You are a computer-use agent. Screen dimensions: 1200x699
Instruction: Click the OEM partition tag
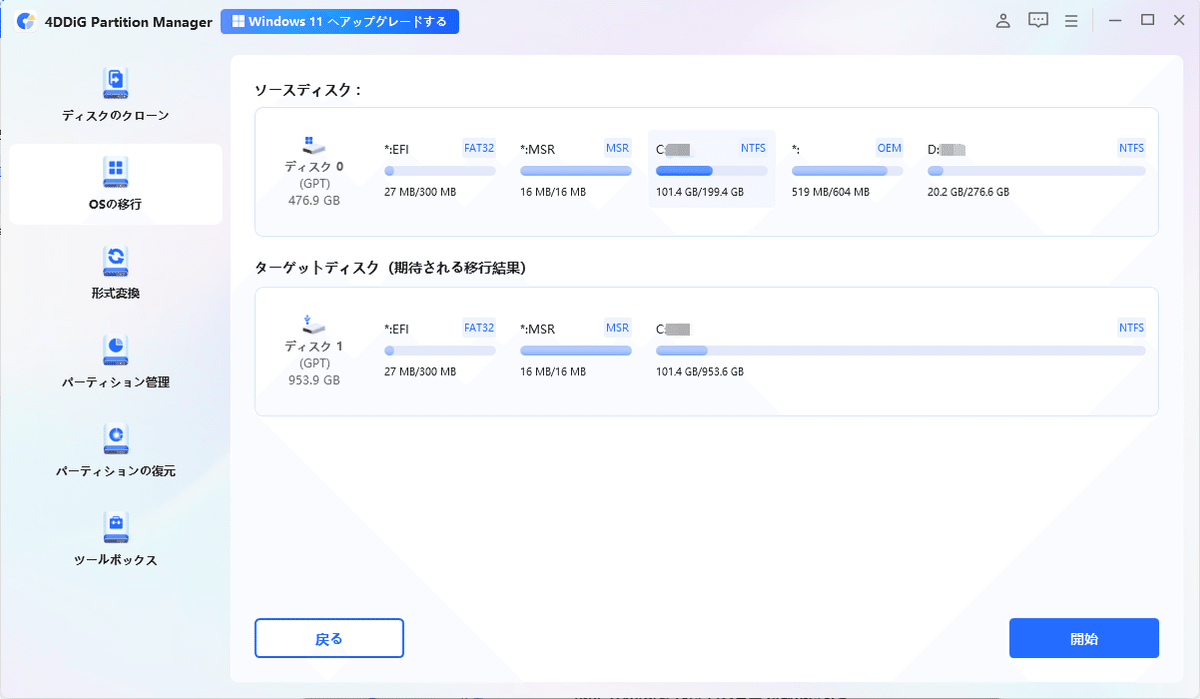click(x=889, y=148)
